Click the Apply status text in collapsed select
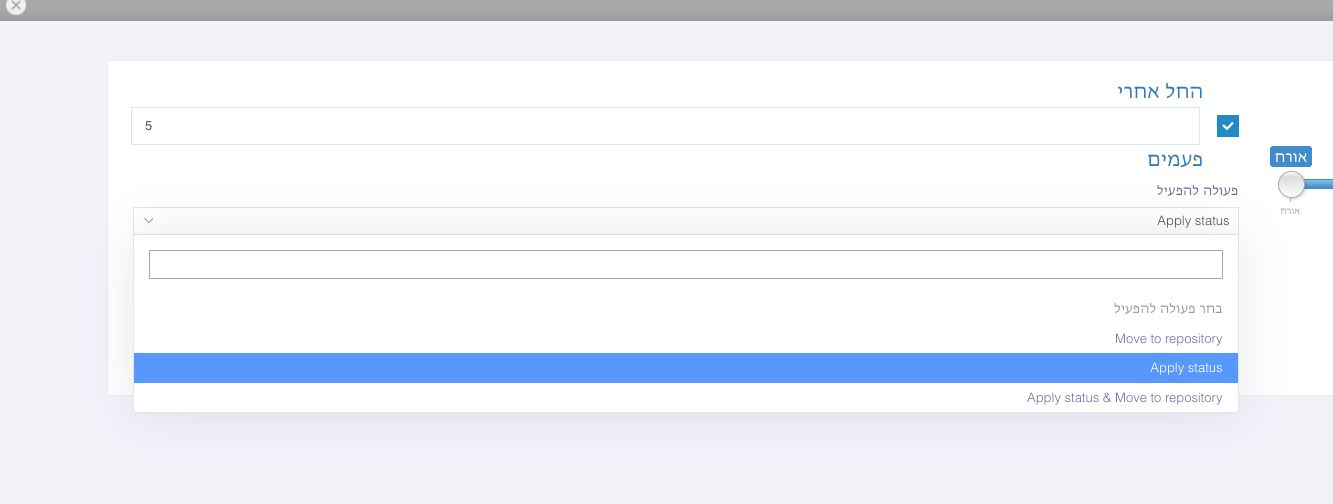This screenshot has width=1333, height=504. (x=1193, y=221)
